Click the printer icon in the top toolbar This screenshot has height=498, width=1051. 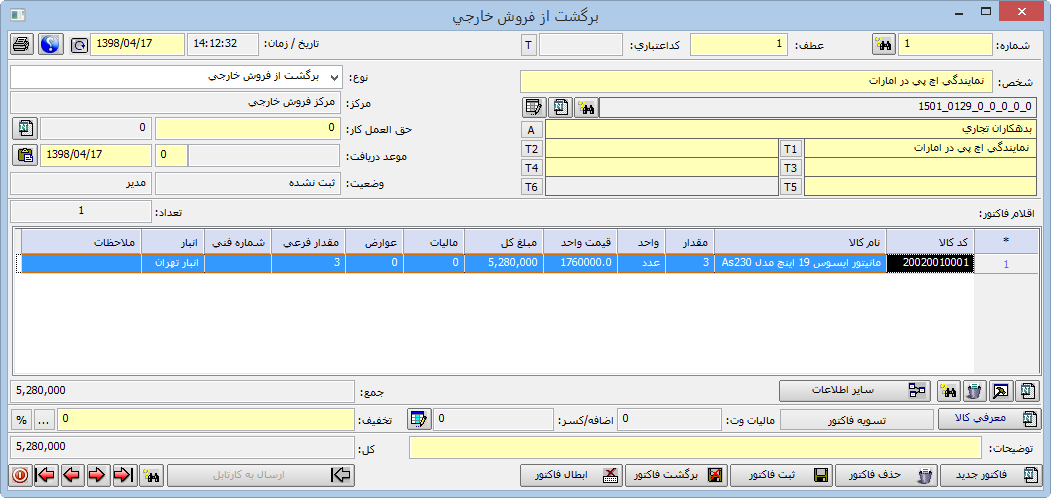21,45
